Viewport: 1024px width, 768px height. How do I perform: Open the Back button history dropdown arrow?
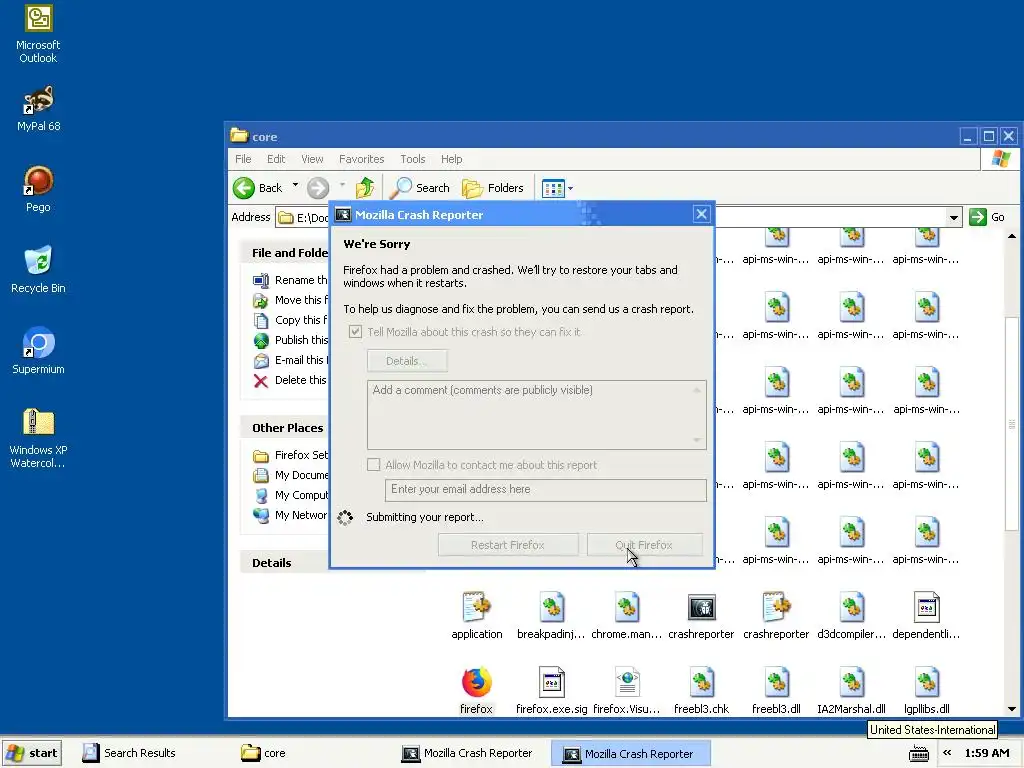(x=295, y=185)
